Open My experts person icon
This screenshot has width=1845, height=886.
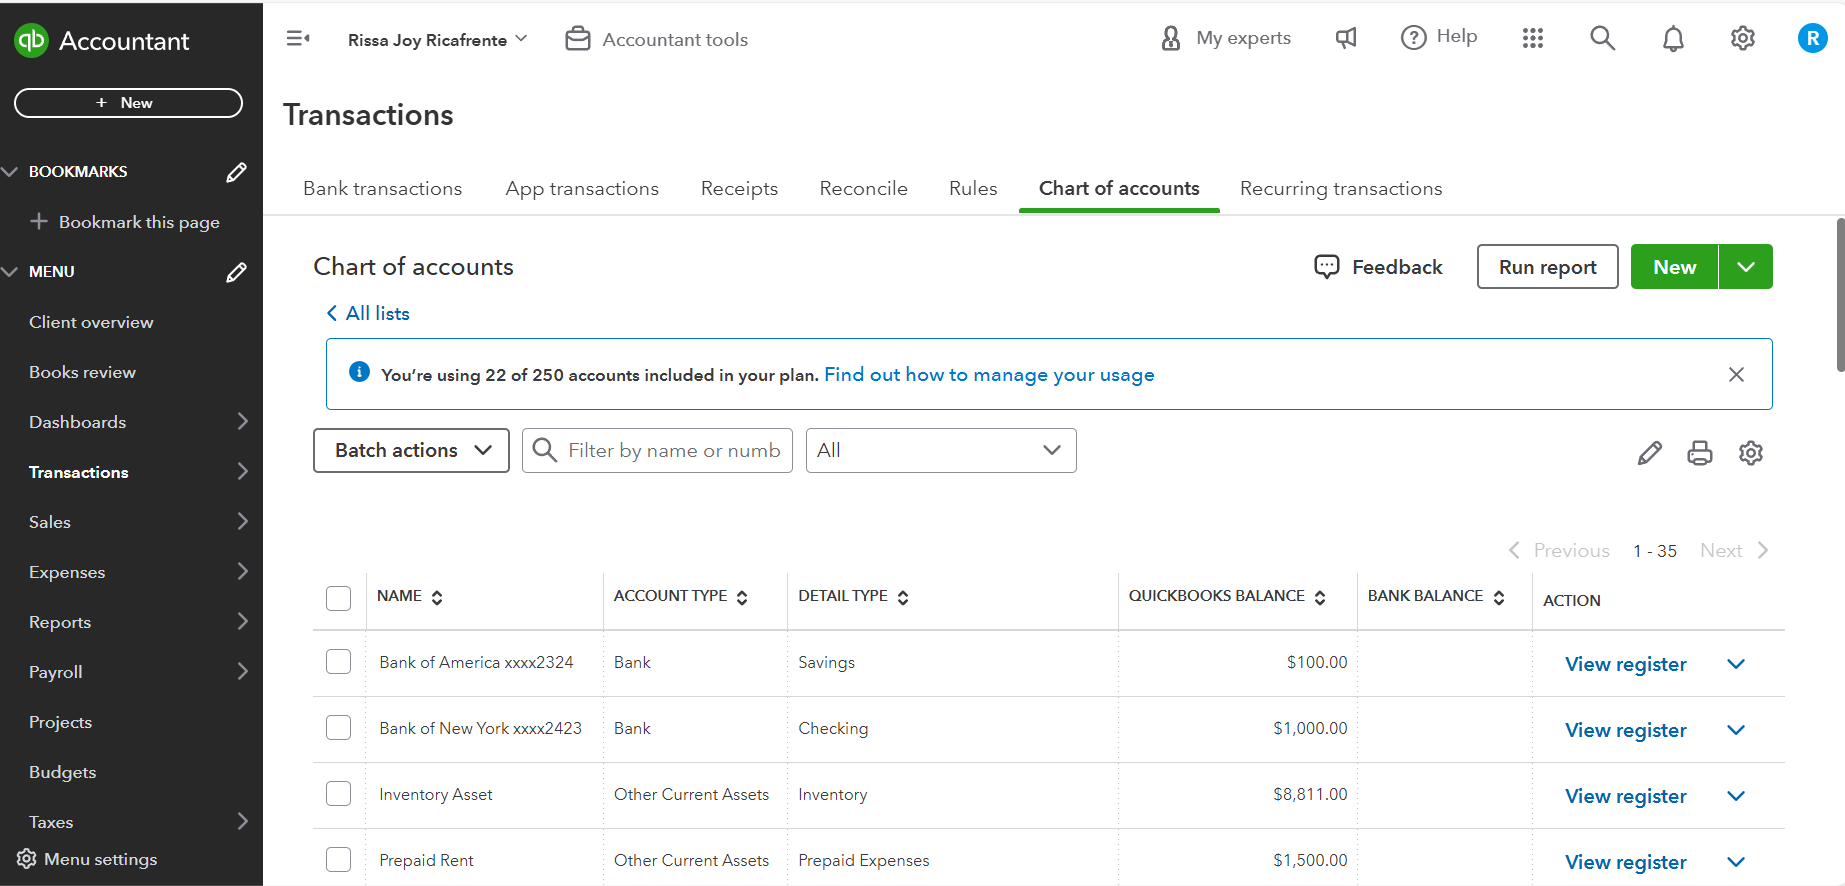point(1171,38)
